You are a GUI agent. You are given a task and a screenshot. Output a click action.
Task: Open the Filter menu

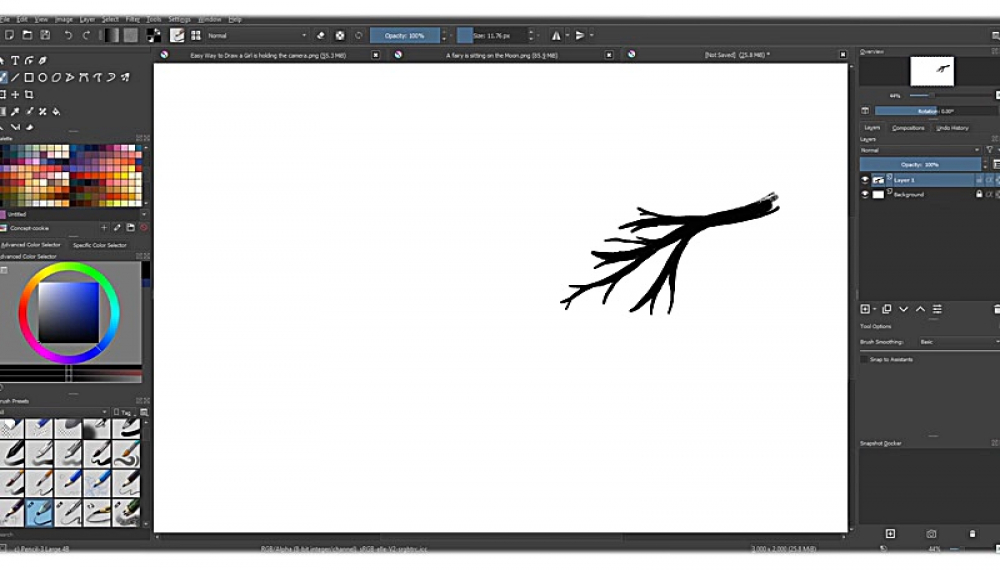(133, 19)
